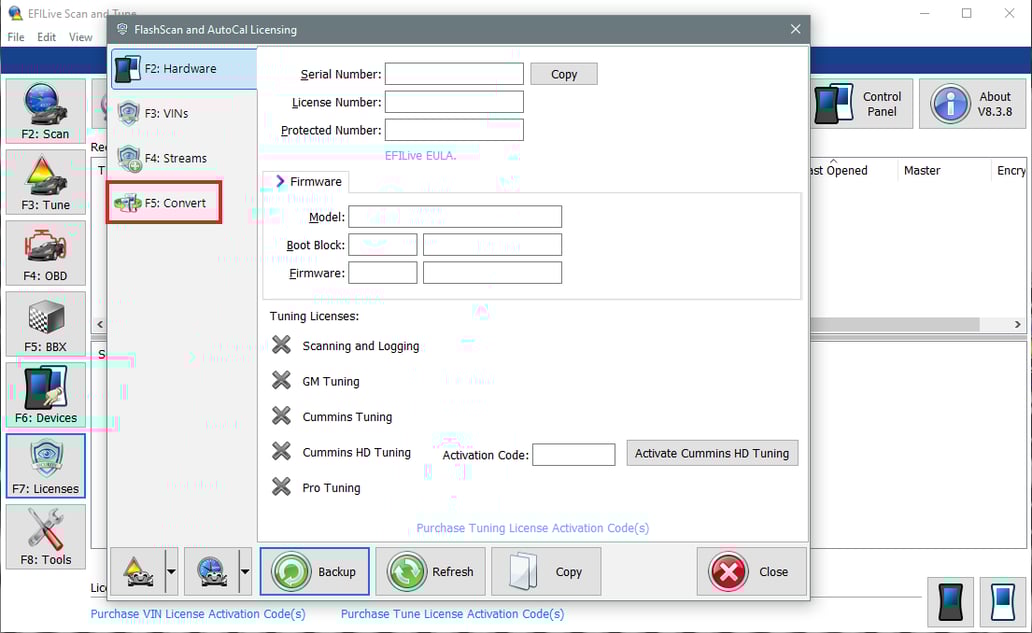1032x633 pixels.
Task: Expand the Firmware disclosure arrow
Action: click(281, 181)
